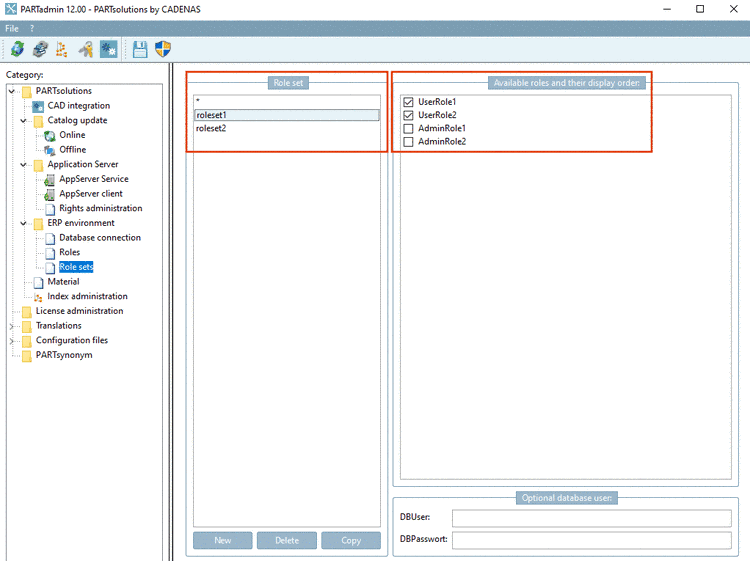Image resolution: width=750 pixels, height=561 pixels.
Task: Click the DBUser input field
Action: pyautogui.click(x=592, y=517)
